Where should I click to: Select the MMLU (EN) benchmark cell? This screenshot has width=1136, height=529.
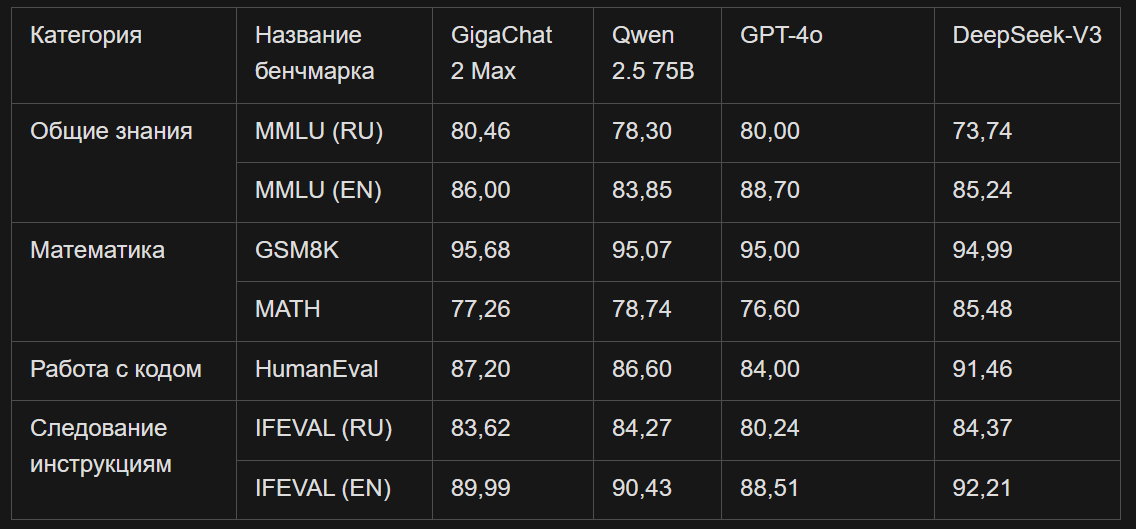click(x=334, y=192)
